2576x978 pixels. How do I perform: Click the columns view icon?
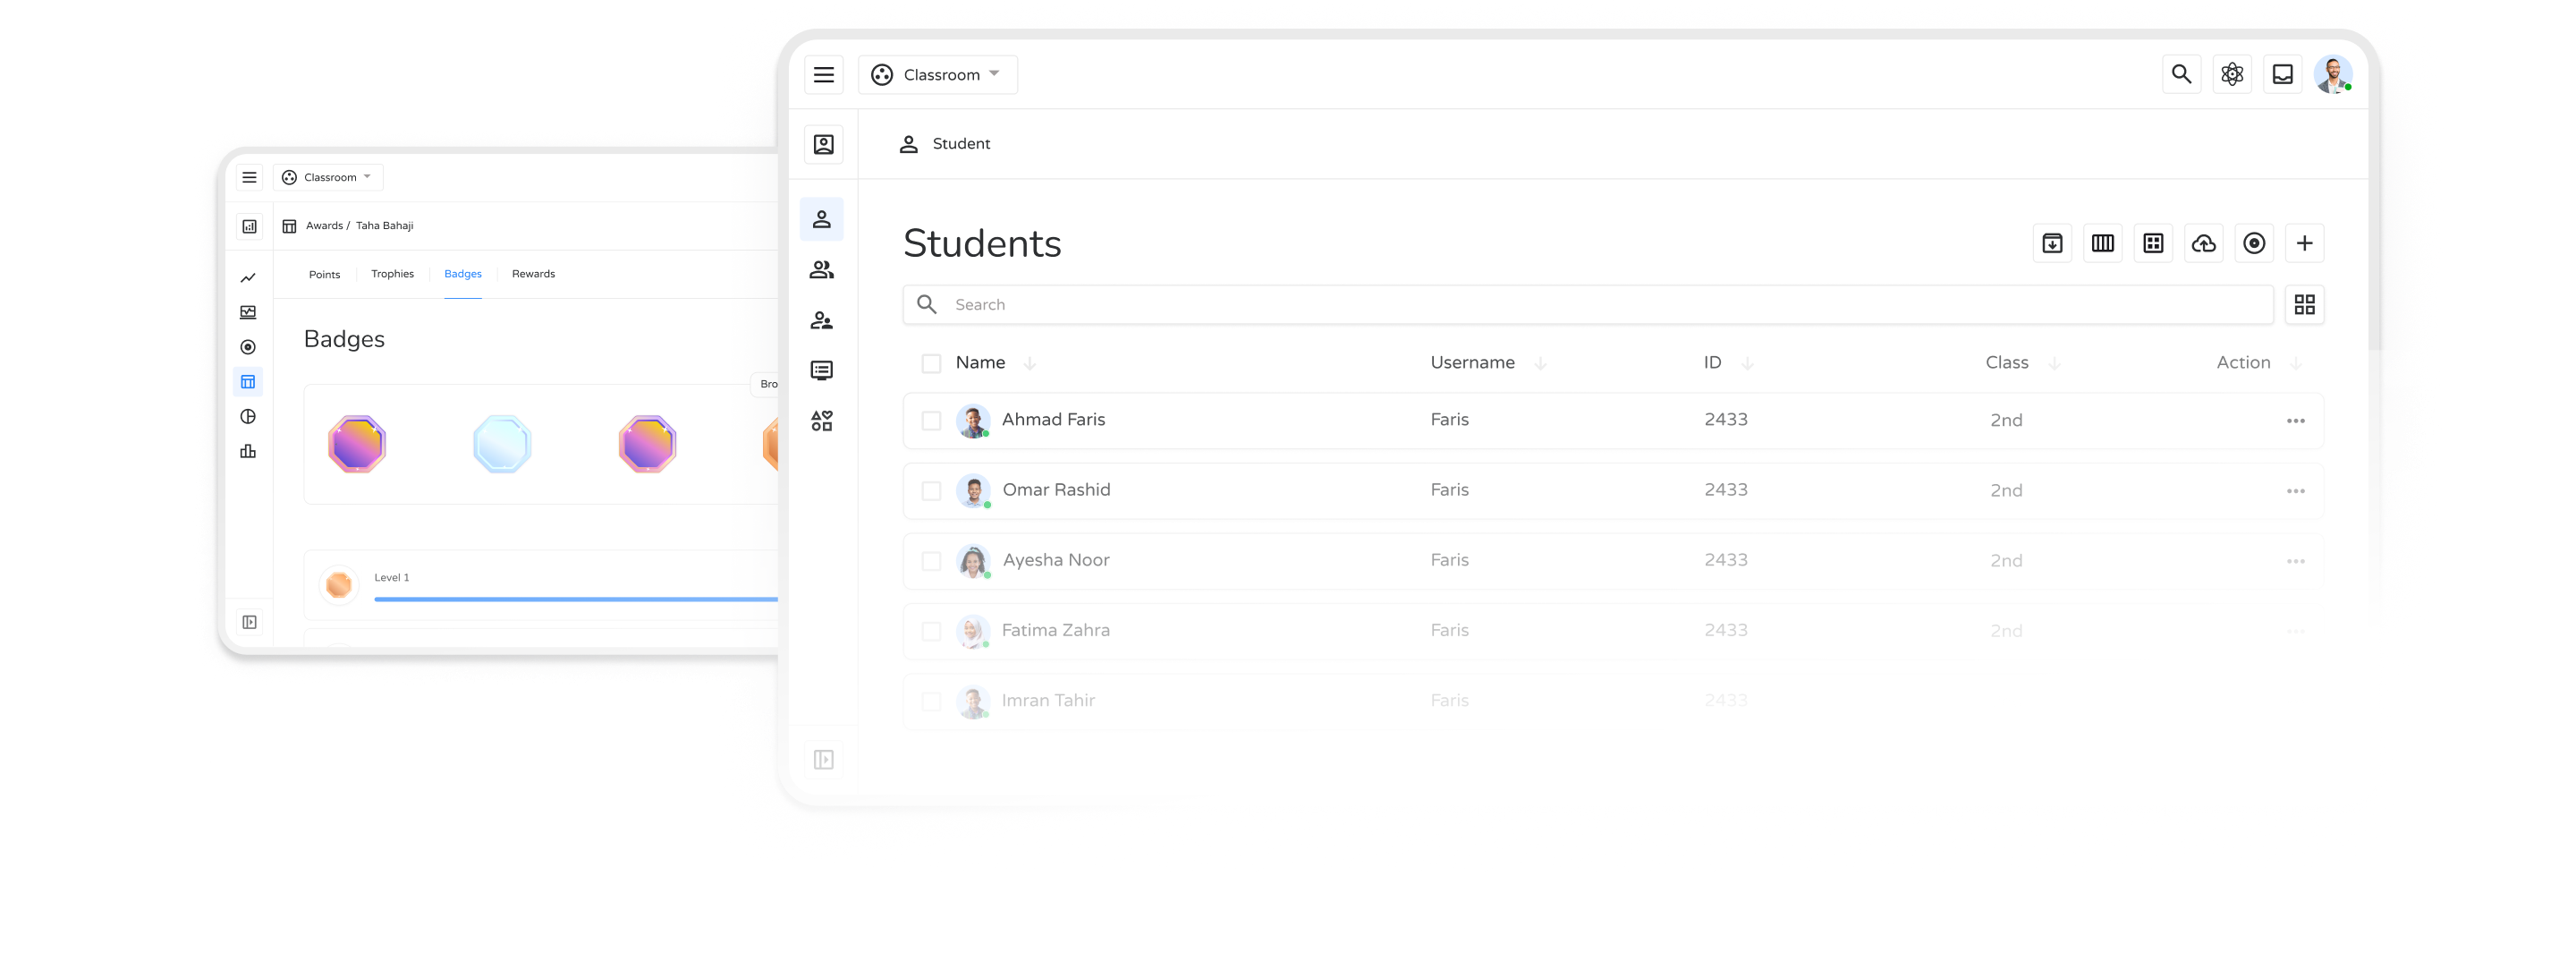pos(2102,243)
